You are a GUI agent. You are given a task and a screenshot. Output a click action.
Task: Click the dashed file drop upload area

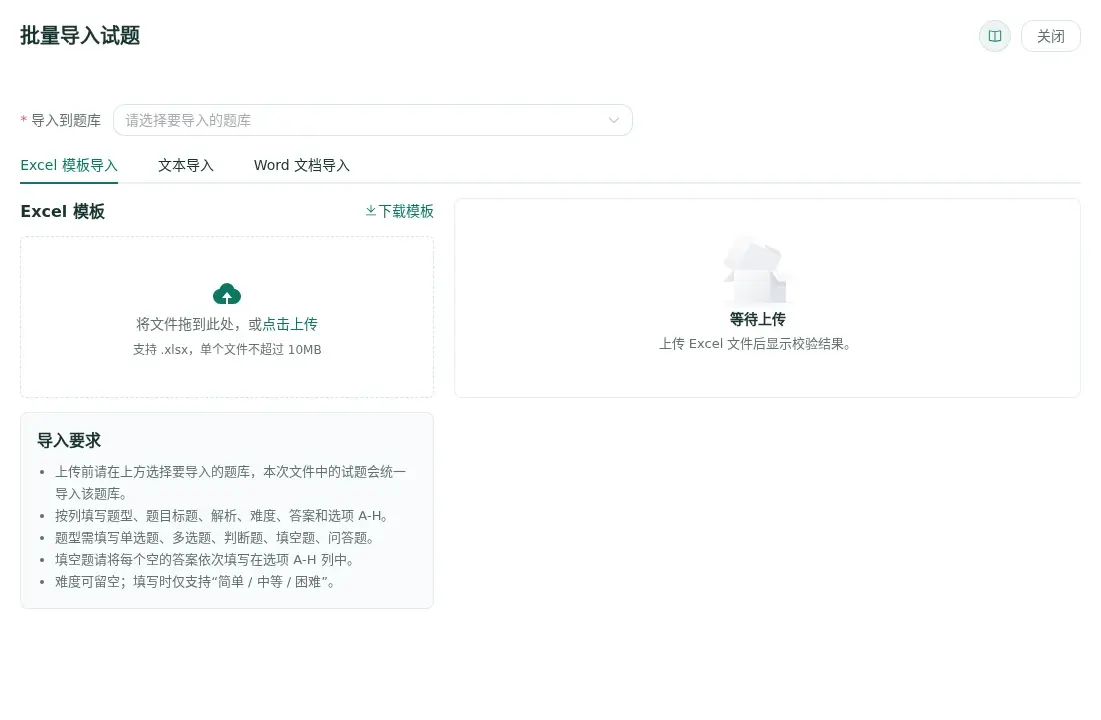(227, 317)
